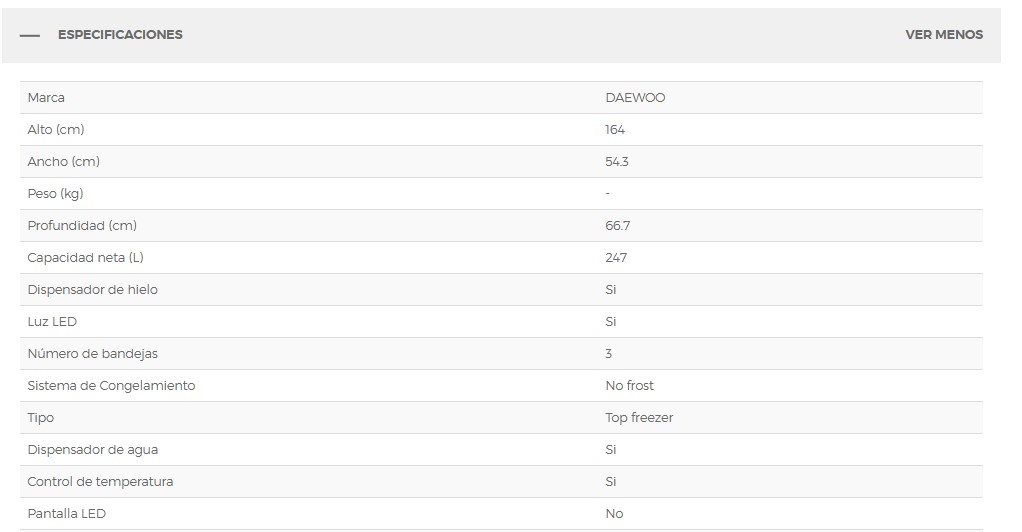The width and height of the screenshot is (1022, 532).
Task: Click the 164 height value
Action: [615, 130]
